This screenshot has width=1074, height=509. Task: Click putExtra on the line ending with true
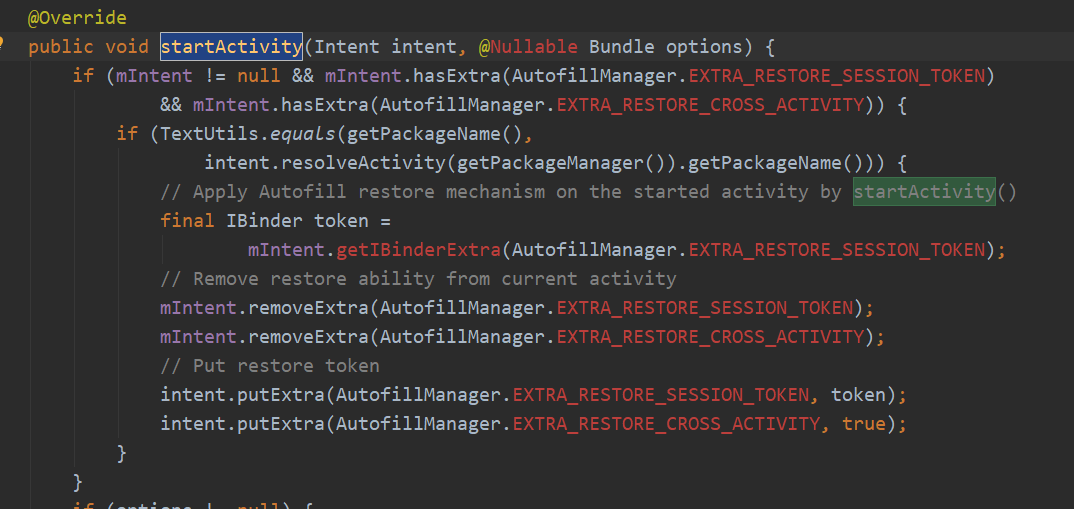pyautogui.click(x=281, y=423)
